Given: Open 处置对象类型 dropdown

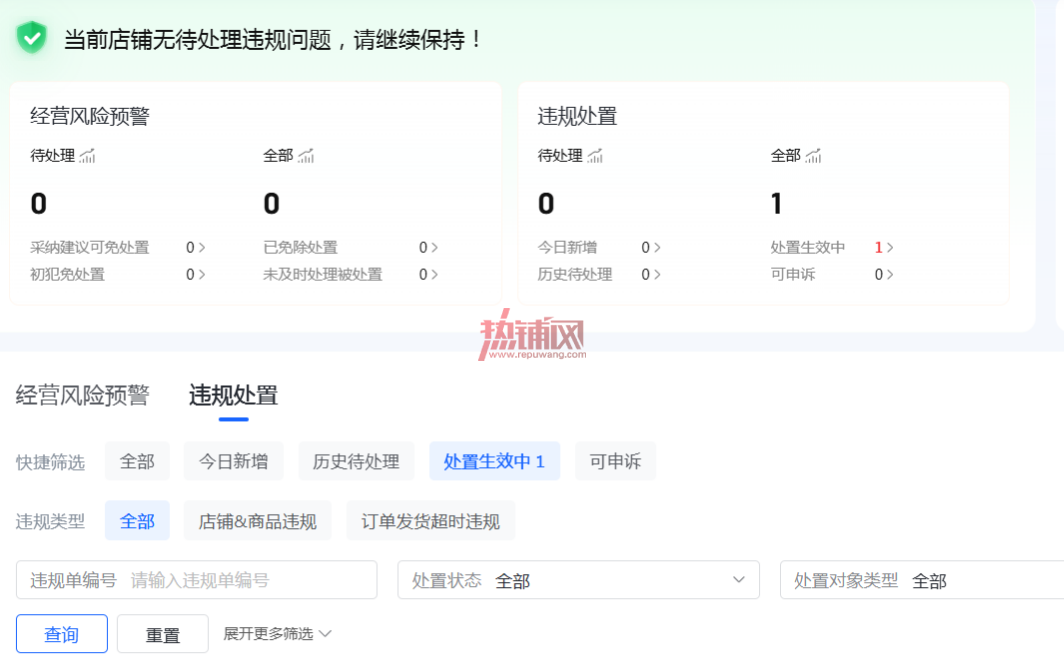Looking at the screenshot, I should click(x=922, y=580).
